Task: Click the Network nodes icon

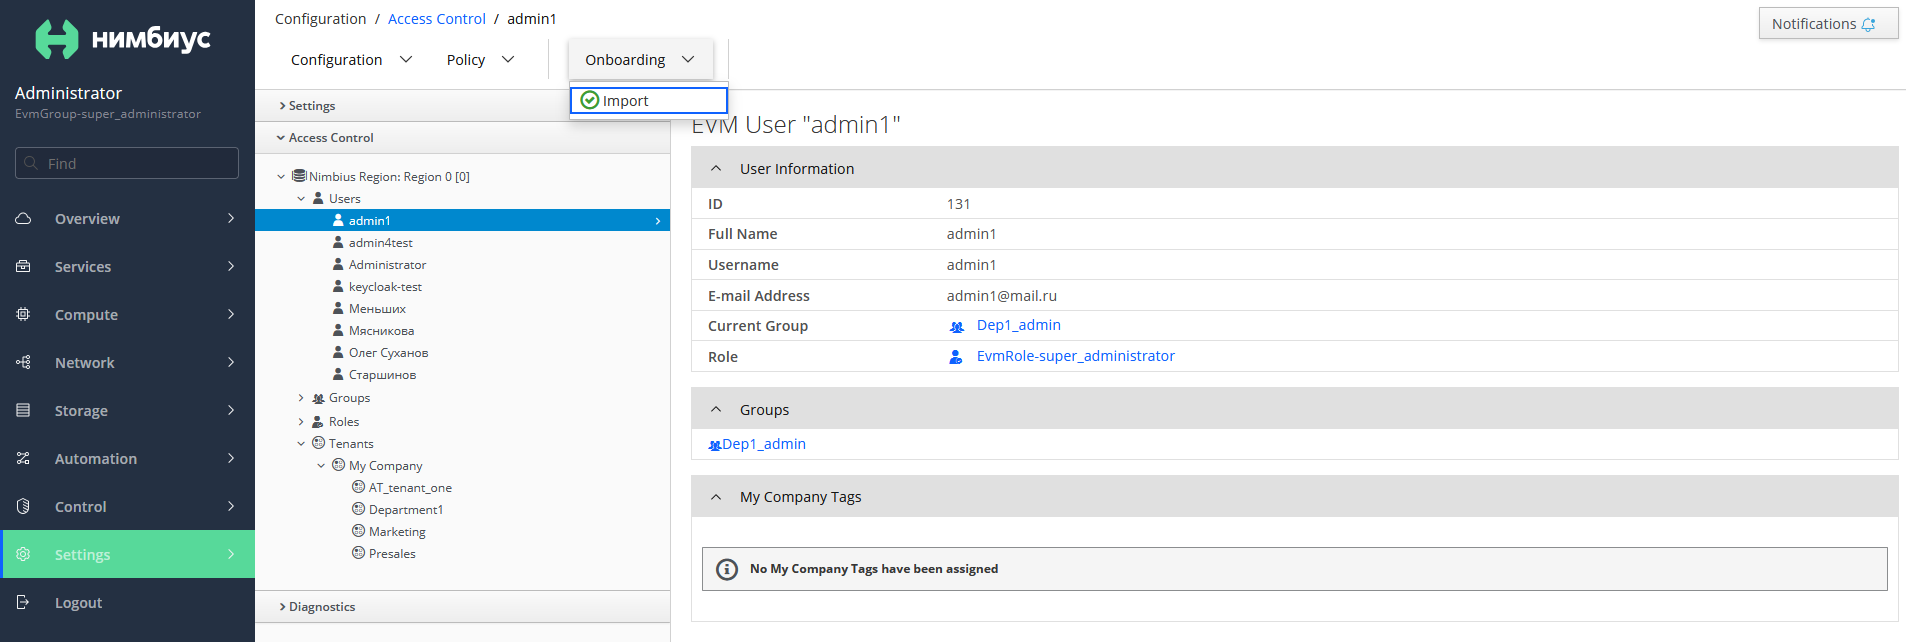Action: tap(23, 362)
